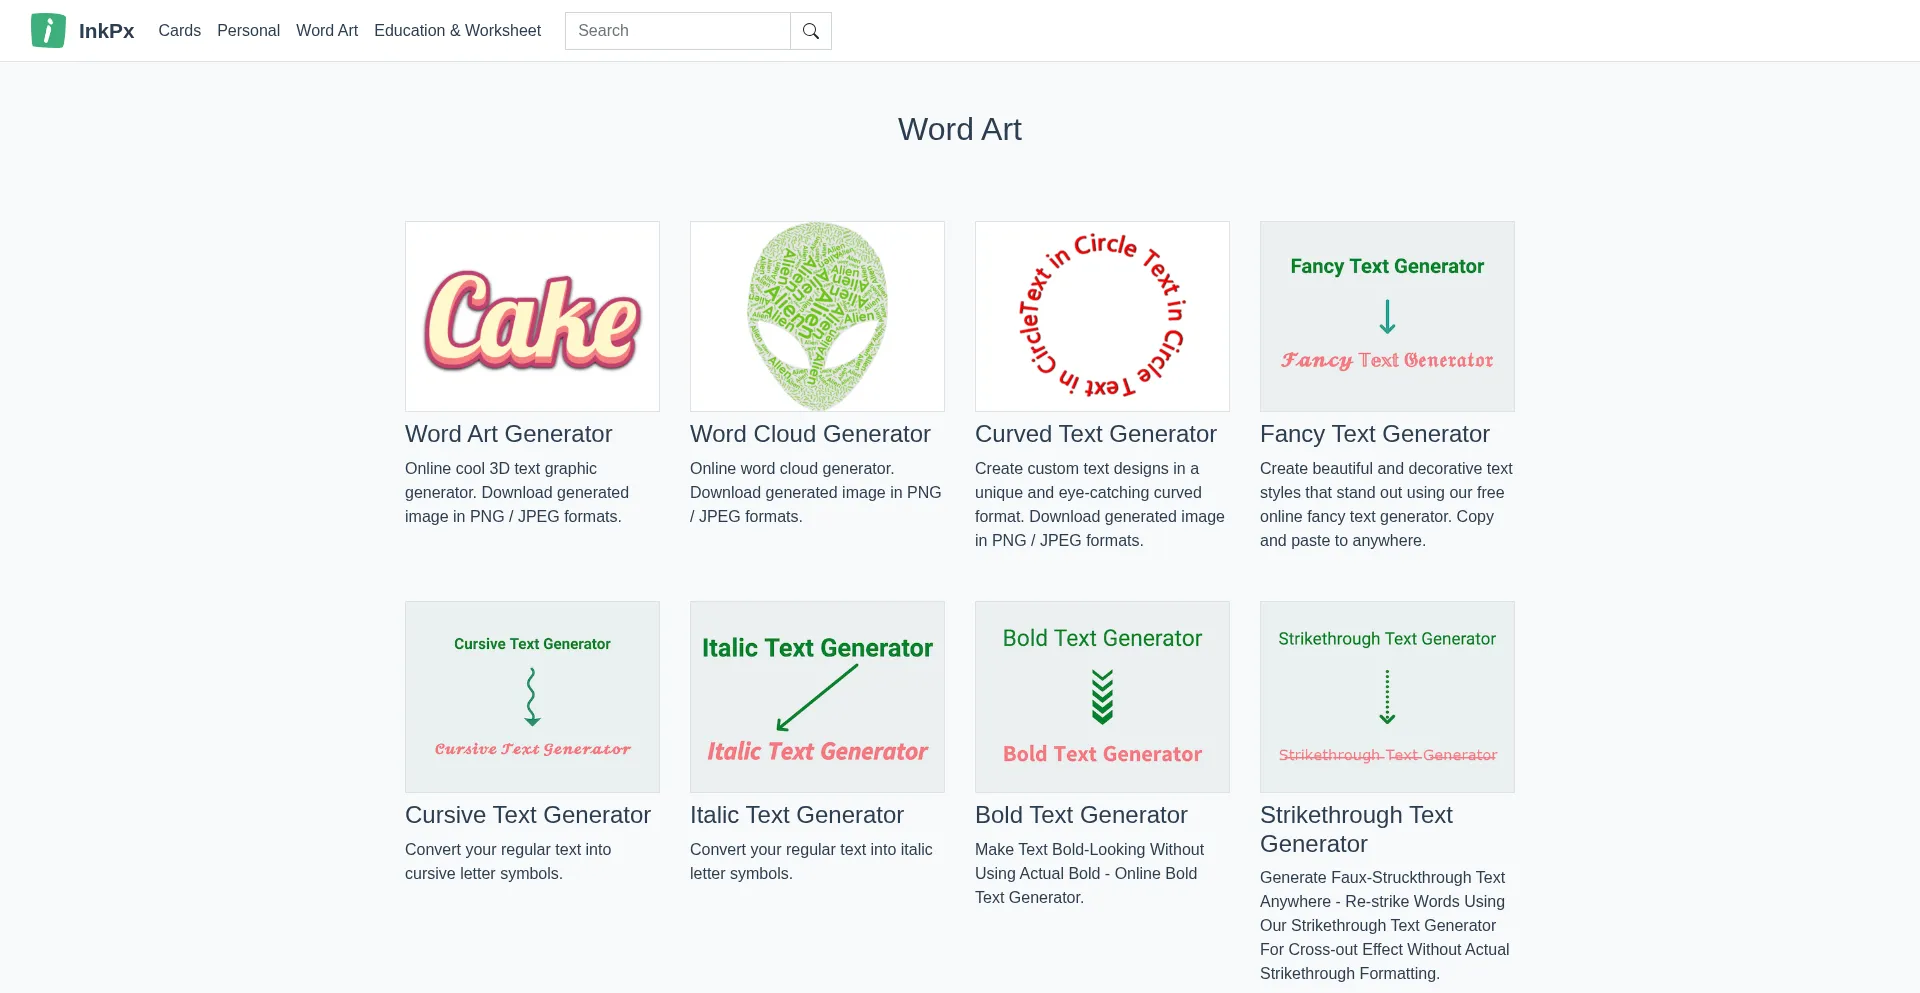Click the Cursive Text Generator preview image
This screenshot has width=1920, height=993.
click(x=532, y=697)
